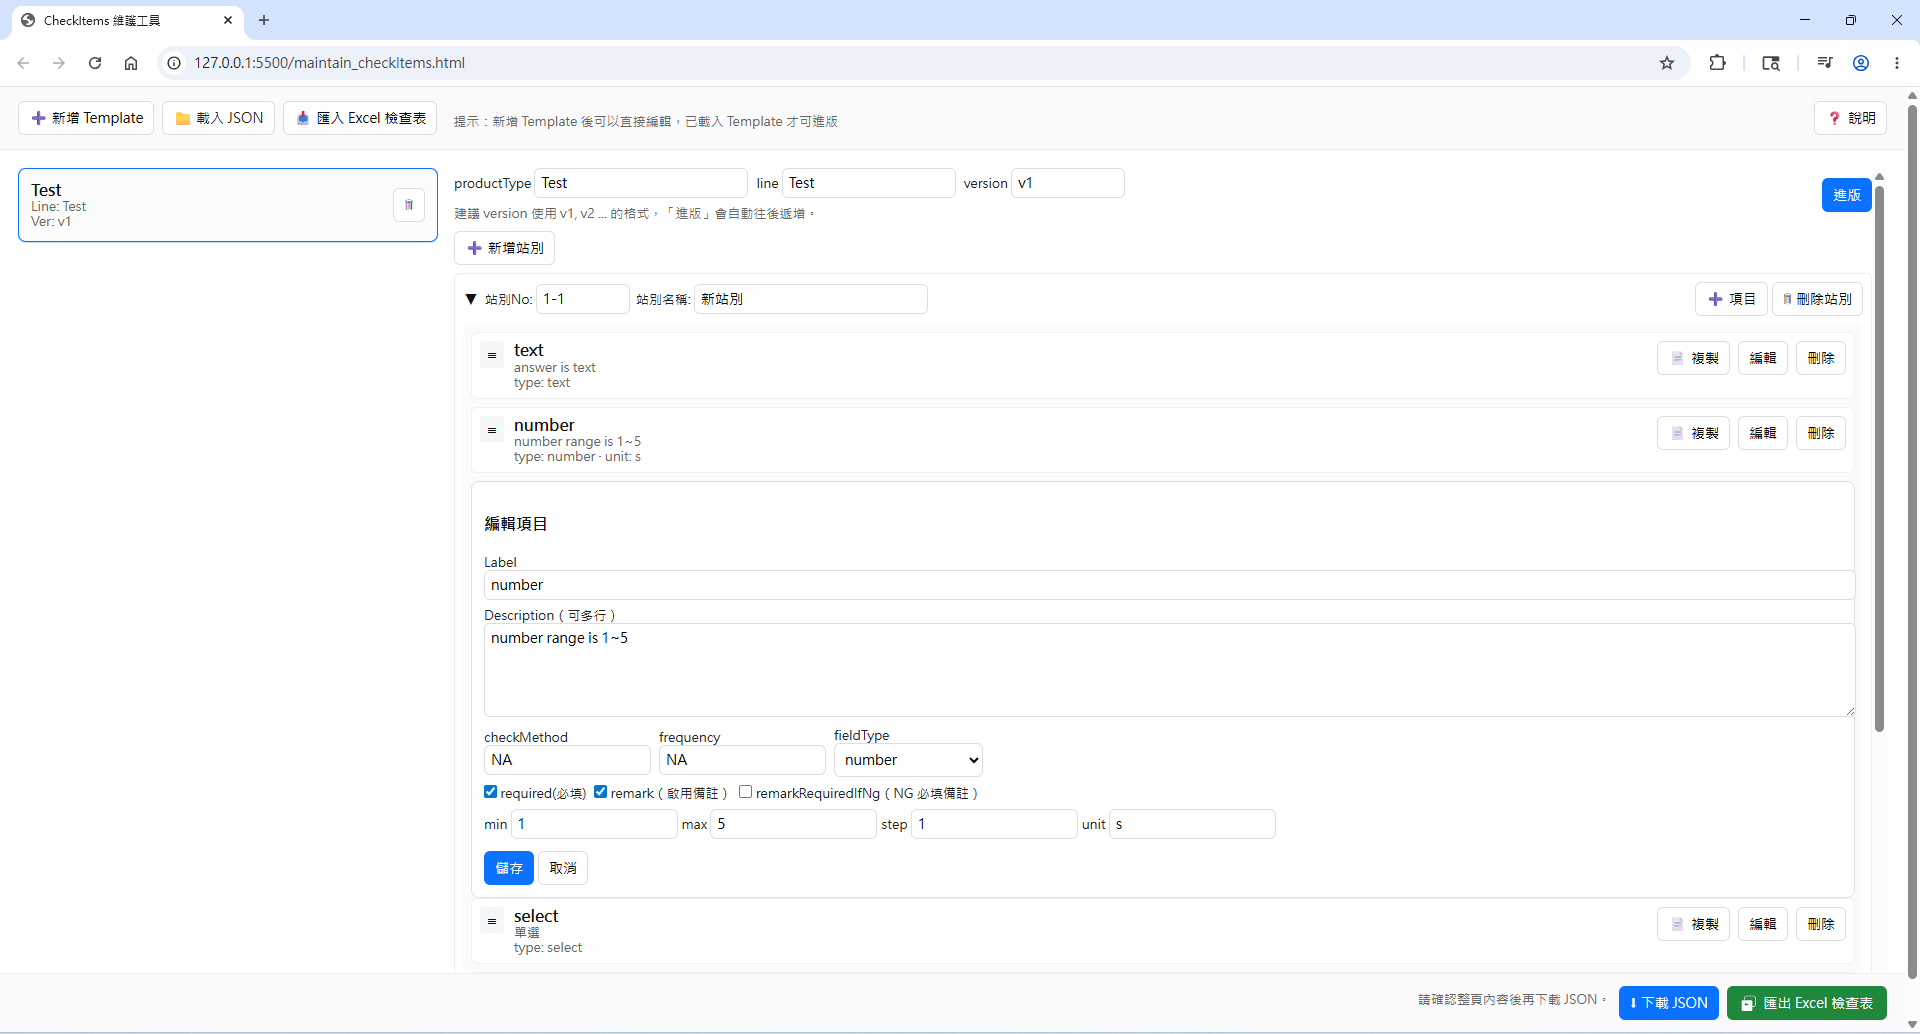
Task: Click the delete trash icon on Test template card
Action: click(x=408, y=205)
